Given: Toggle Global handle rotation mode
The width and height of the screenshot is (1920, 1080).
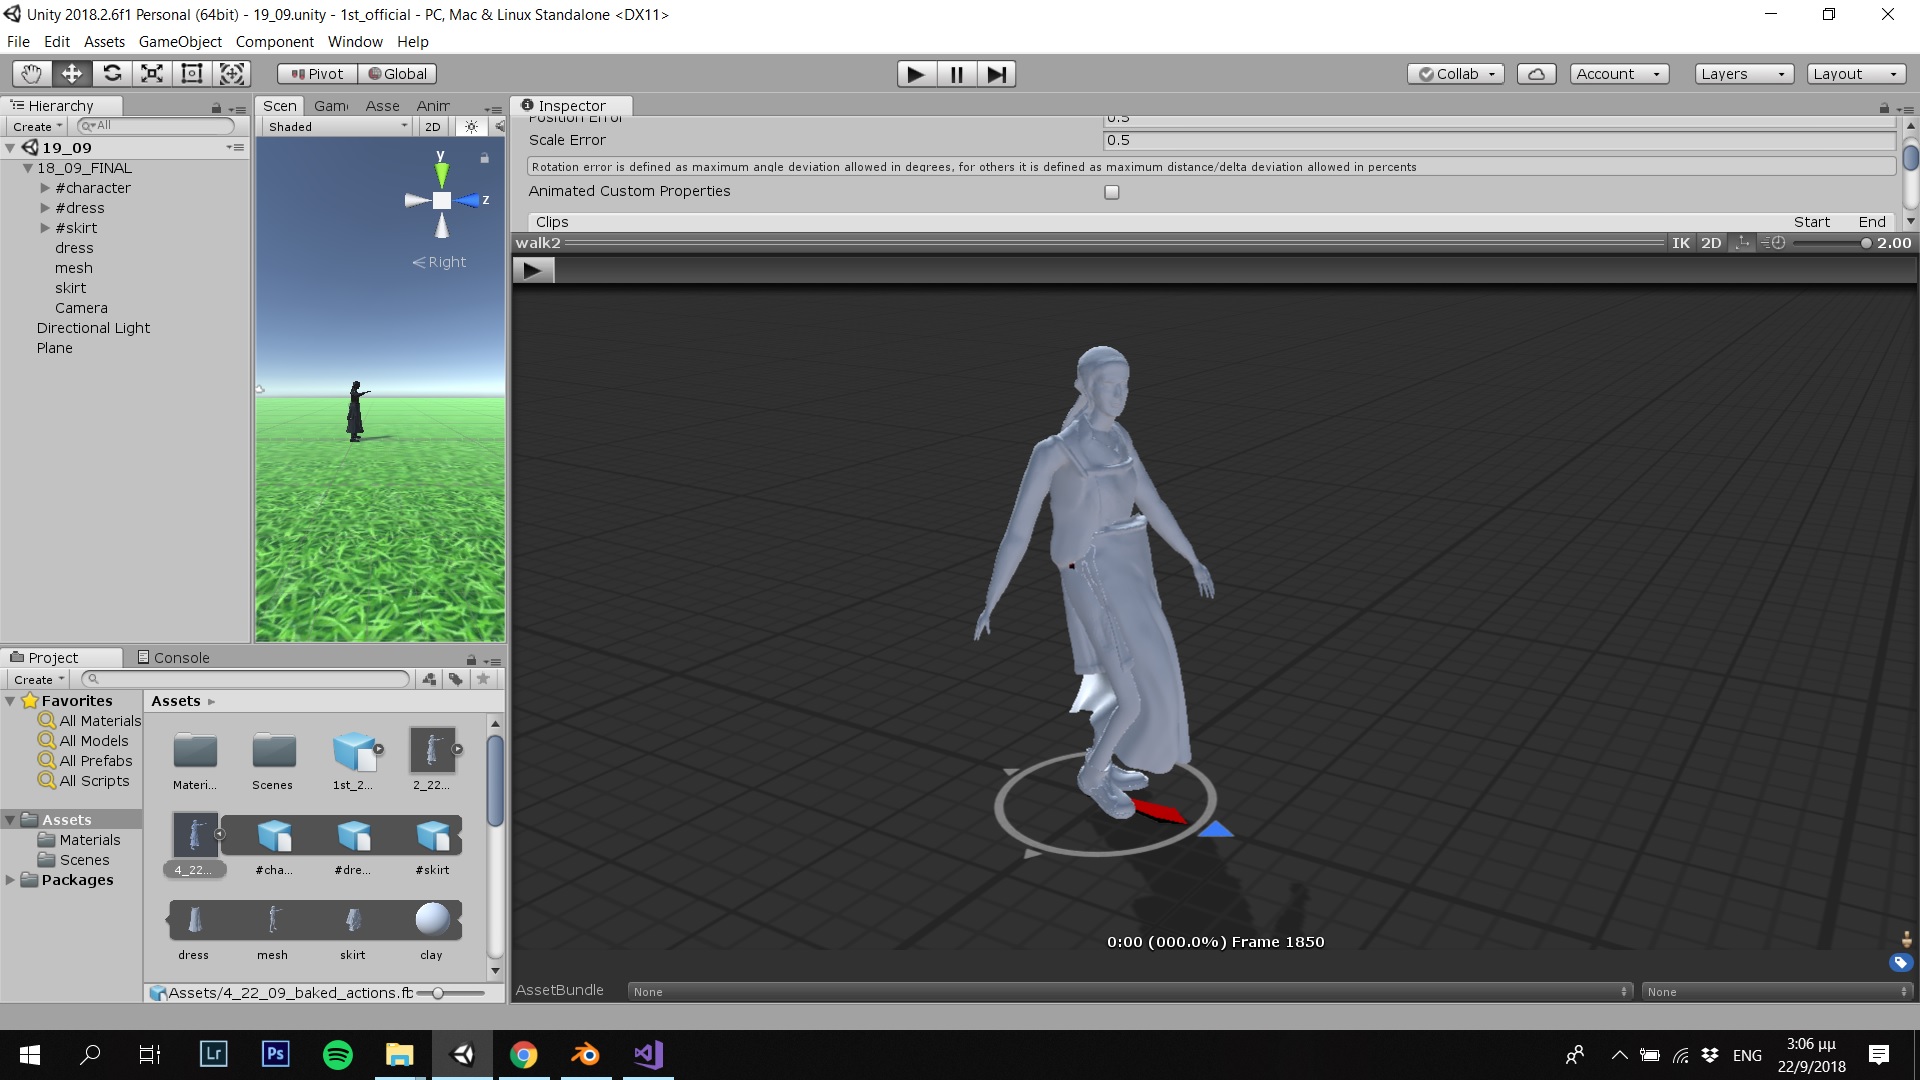Looking at the screenshot, I should pos(397,74).
